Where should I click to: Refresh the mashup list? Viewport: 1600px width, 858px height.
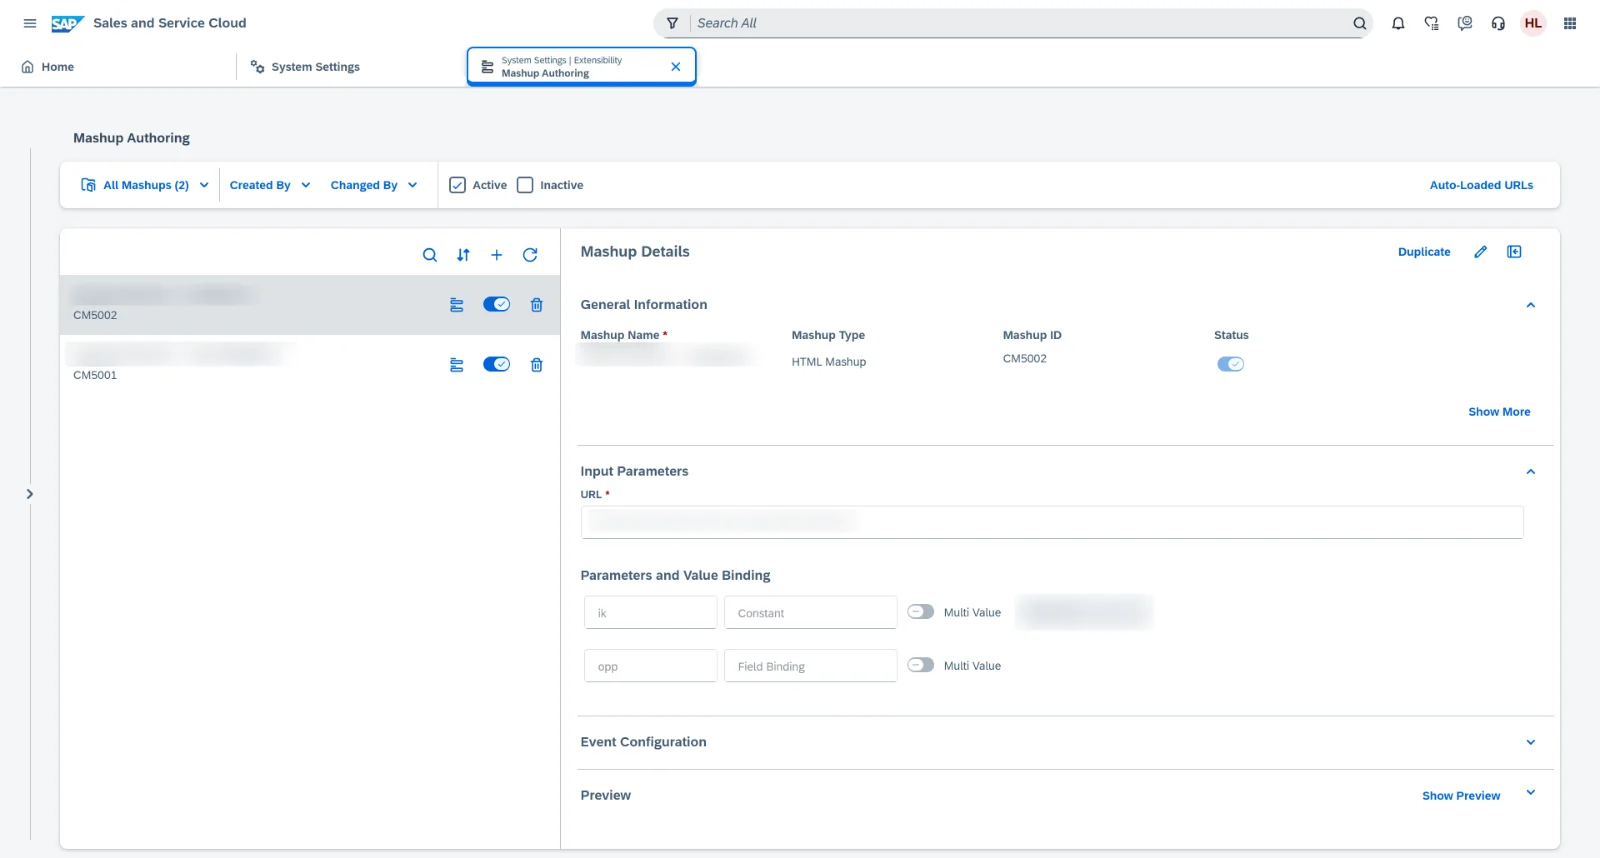(x=530, y=255)
